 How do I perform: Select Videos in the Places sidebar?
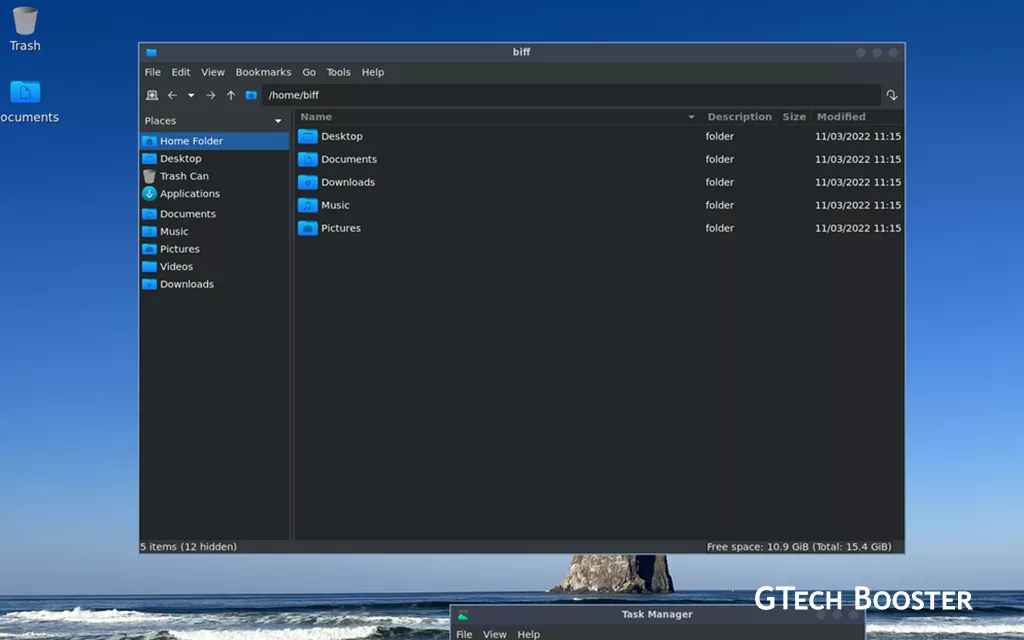coord(176,267)
